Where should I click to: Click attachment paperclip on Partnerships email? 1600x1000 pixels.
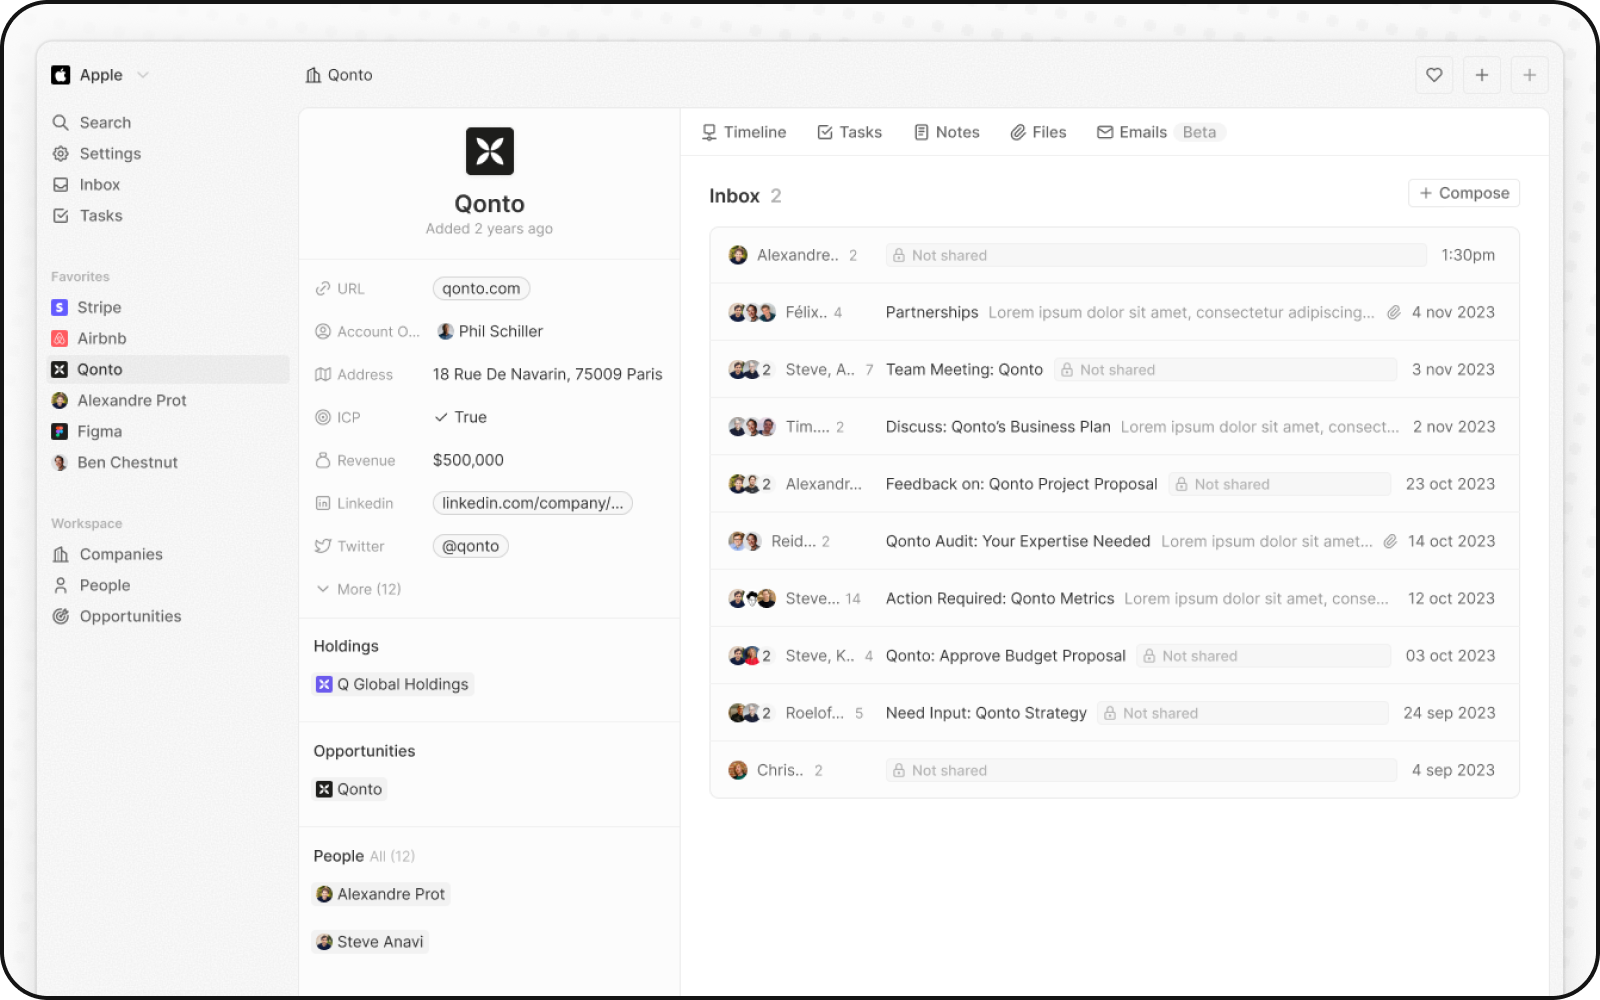[x=1393, y=313]
